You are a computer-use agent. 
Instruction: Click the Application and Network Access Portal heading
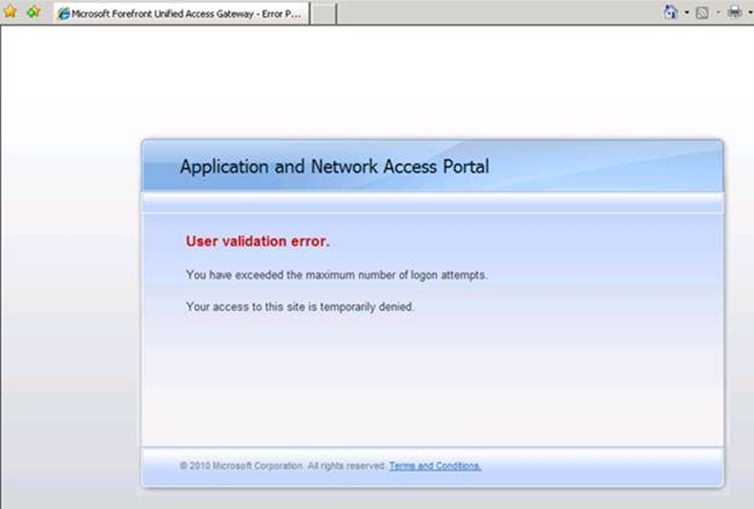(334, 166)
